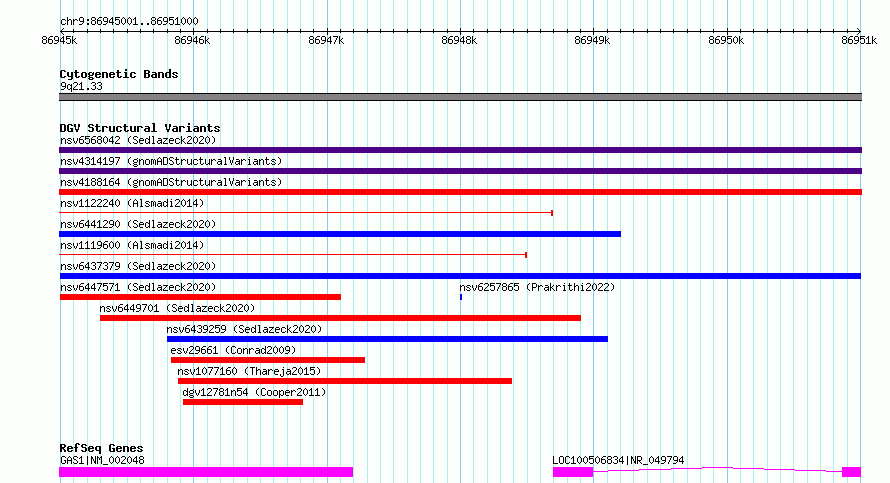This screenshot has height=483, width=890.
Task: Click the small nsv6257865 (Prakrithi2022) blue marker
Action: [x=461, y=297]
